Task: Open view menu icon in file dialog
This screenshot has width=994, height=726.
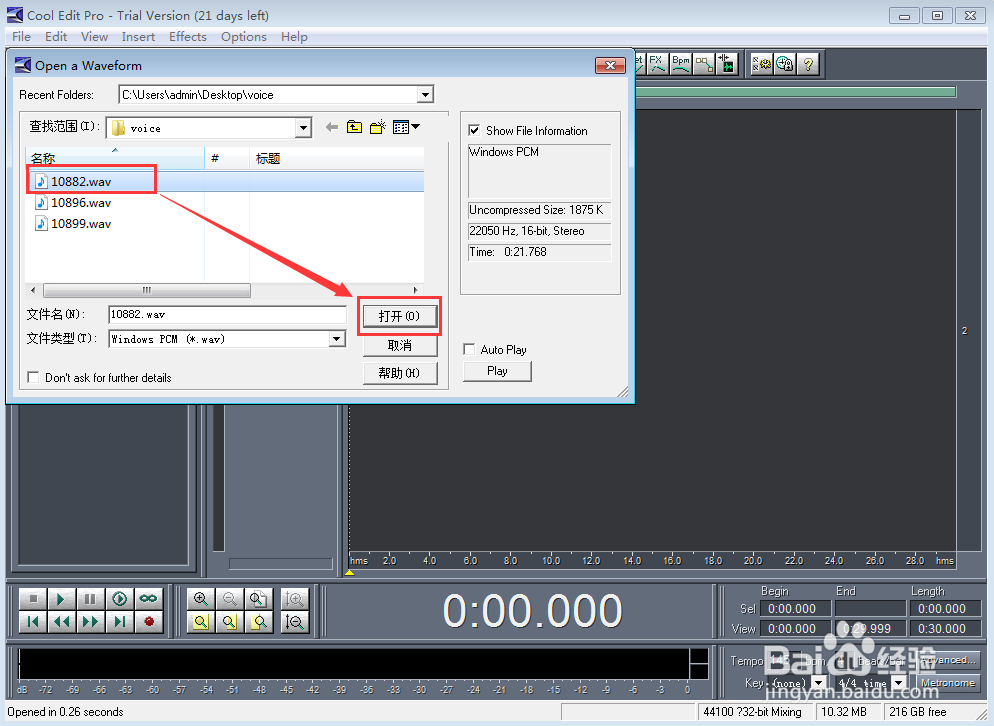Action: coord(406,127)
